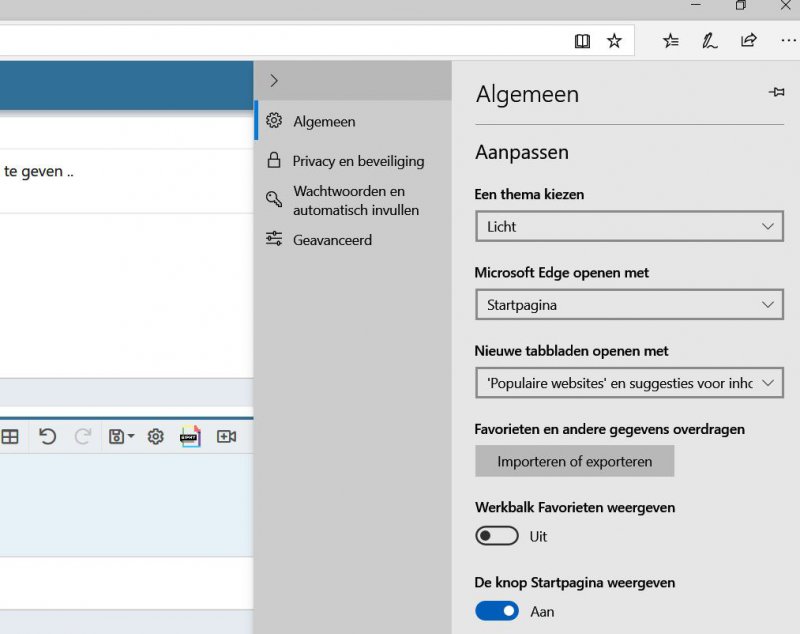Viewport: 800px width, 634px height.
Task: Minimize the Edge browser window
Action: [x=696, y=5]
